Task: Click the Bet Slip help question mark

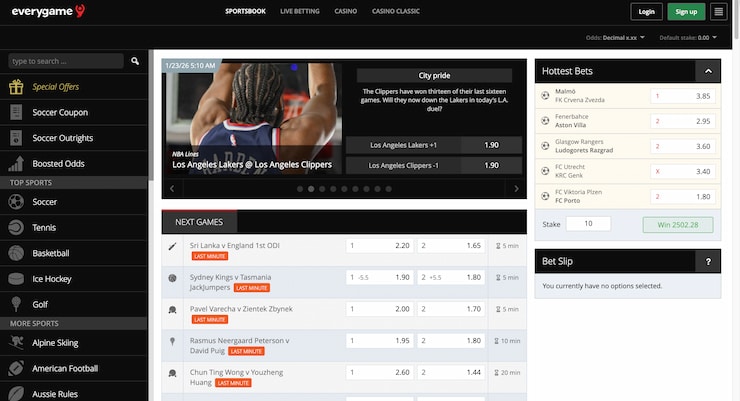Action: click(x=708, y=261)
